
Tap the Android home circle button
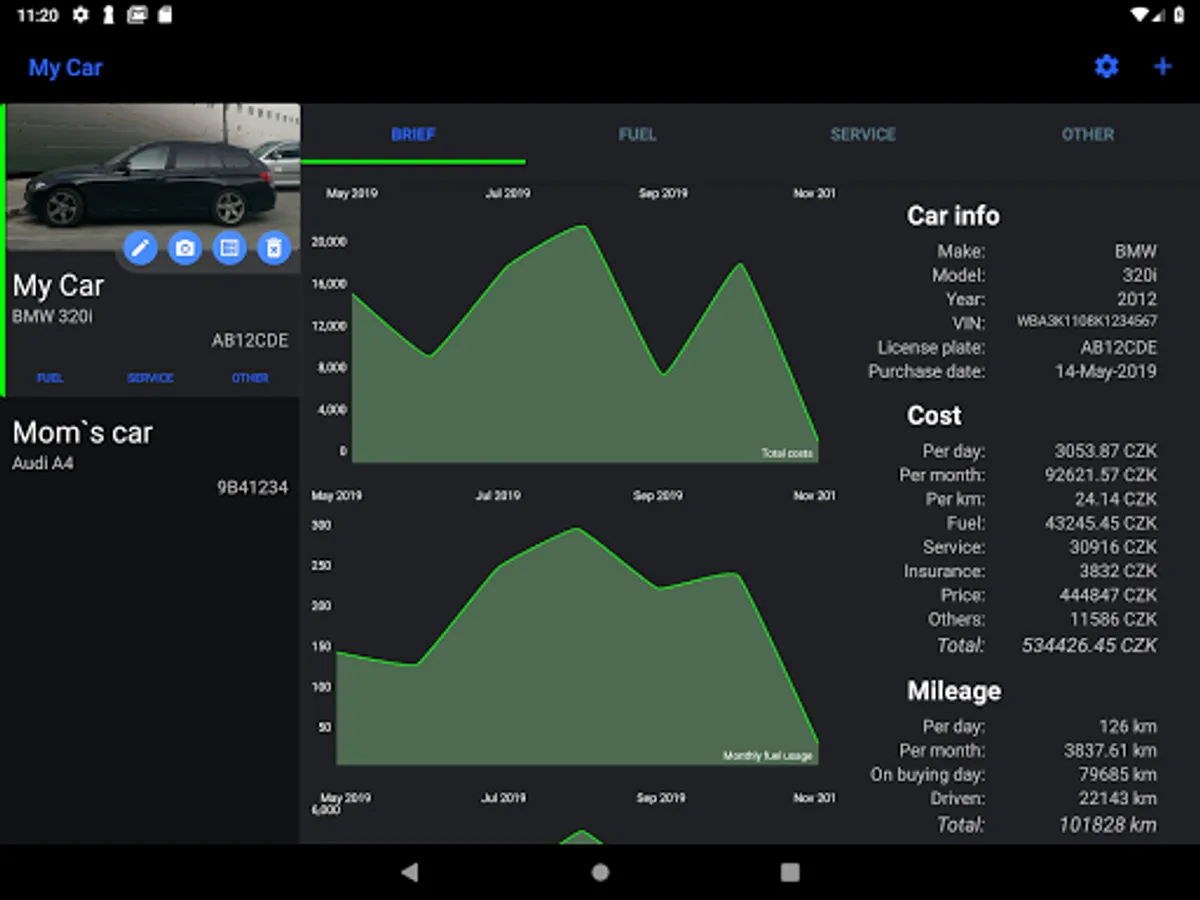click(600, 872)
